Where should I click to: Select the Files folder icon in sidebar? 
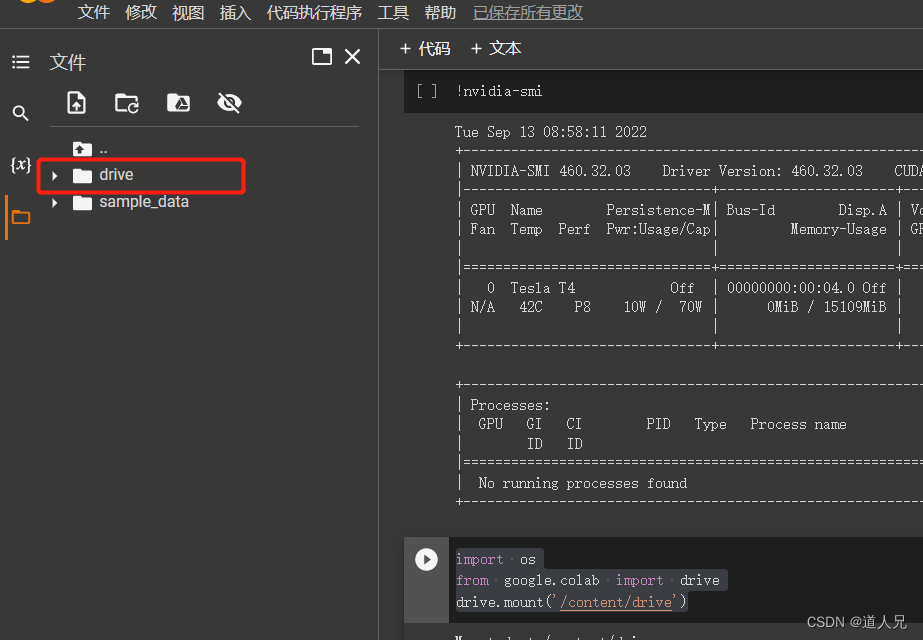[21, 217]
